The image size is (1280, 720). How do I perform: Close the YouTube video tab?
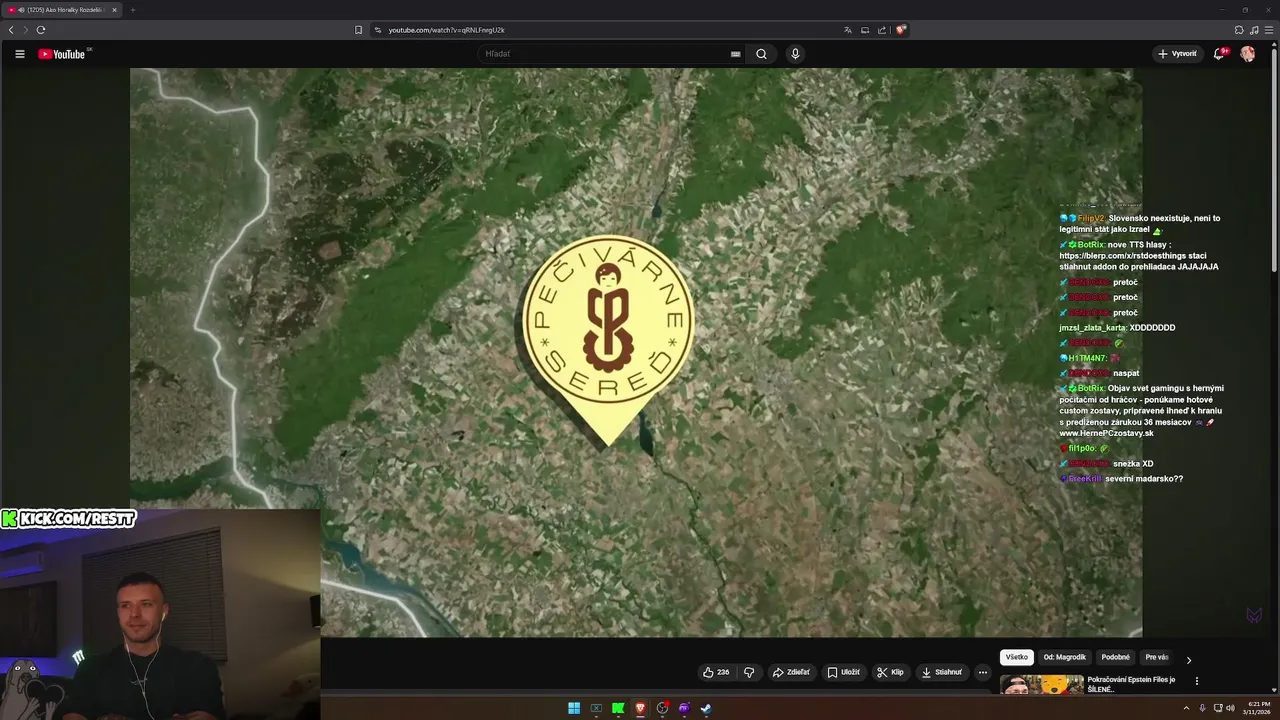coord(114,10)
